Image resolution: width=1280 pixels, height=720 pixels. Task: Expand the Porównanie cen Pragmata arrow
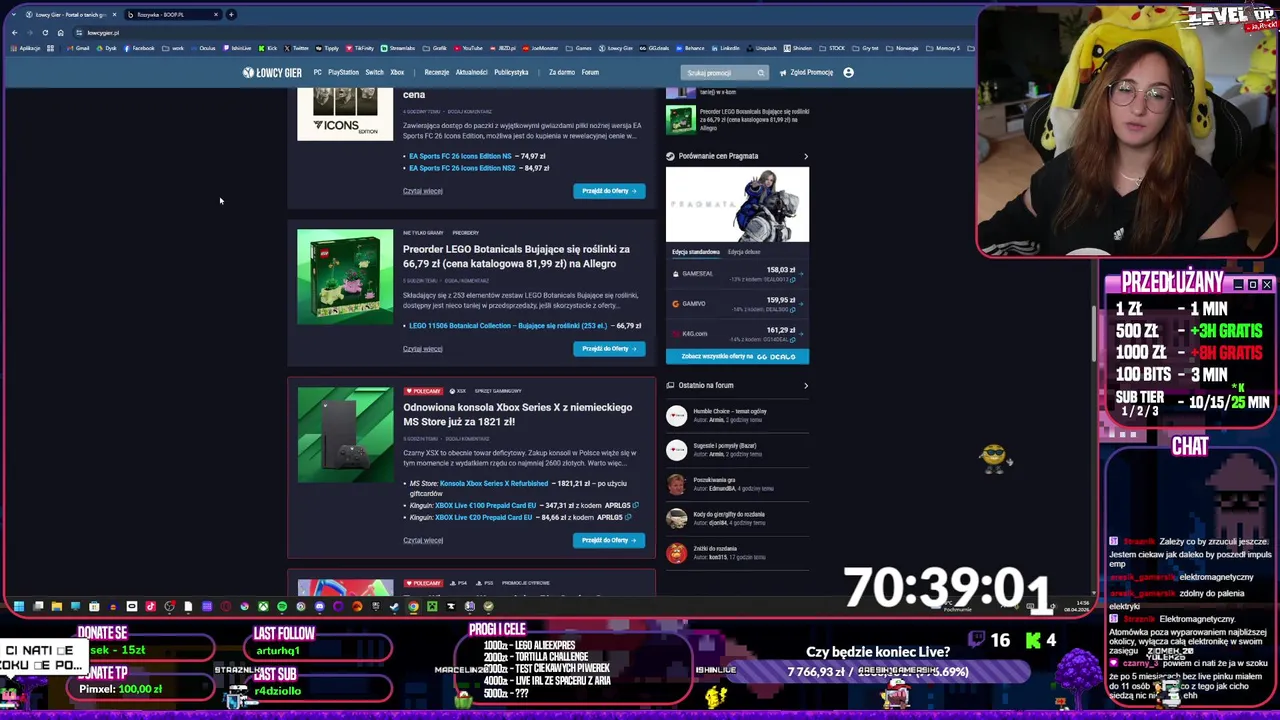point(806,156)
